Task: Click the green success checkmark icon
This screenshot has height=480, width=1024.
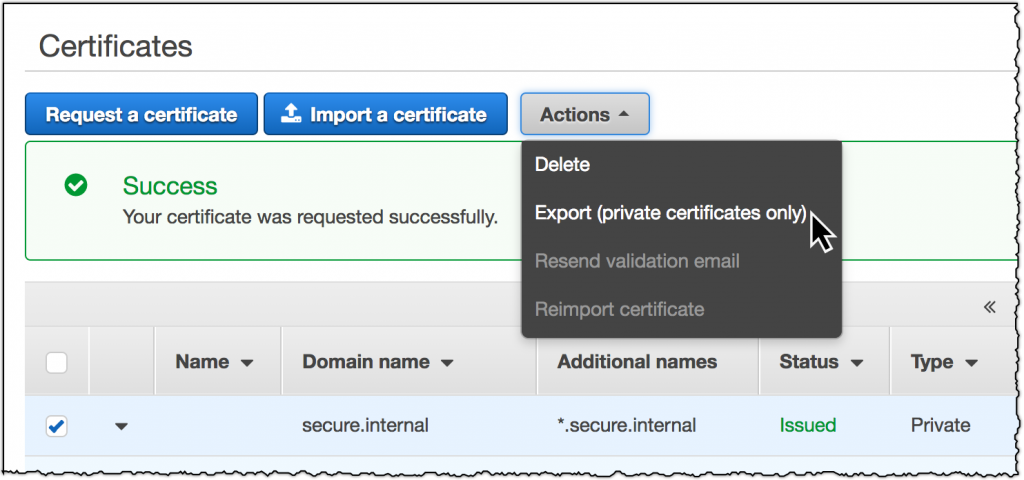Action: pyautogui.click(x=75, y=185)
